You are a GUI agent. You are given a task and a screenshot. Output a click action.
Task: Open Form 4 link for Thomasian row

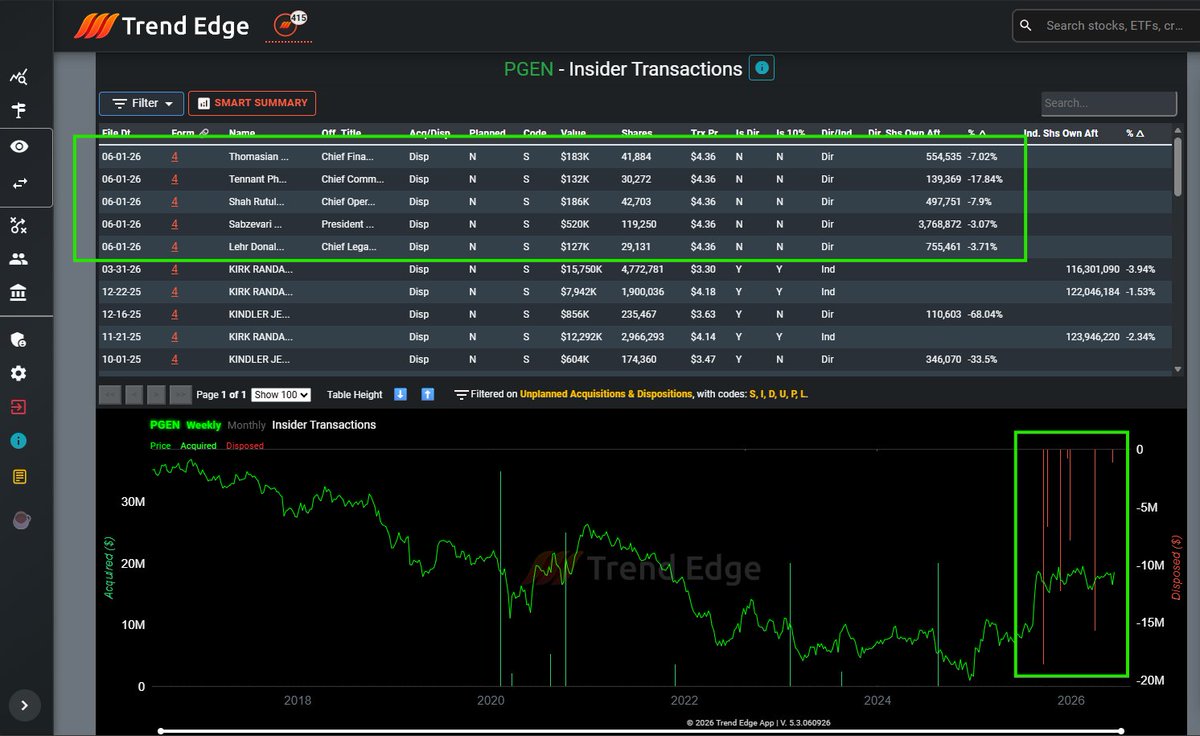pyautogui.click(x=175, y=157)
